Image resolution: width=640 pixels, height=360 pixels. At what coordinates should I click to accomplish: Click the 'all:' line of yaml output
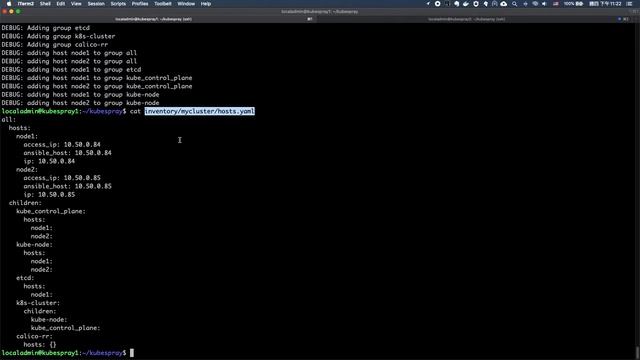click(9, 120)
